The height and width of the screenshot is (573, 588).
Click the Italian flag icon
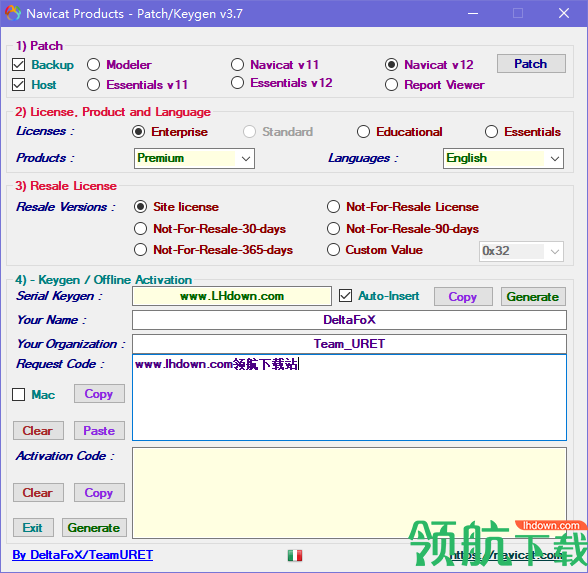point(295,555)
